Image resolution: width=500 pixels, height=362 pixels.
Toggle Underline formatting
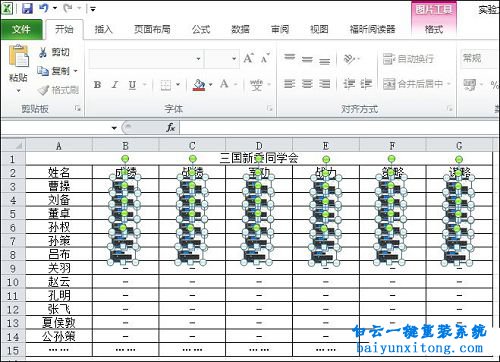pyautogui.click(x=132, y=85)
